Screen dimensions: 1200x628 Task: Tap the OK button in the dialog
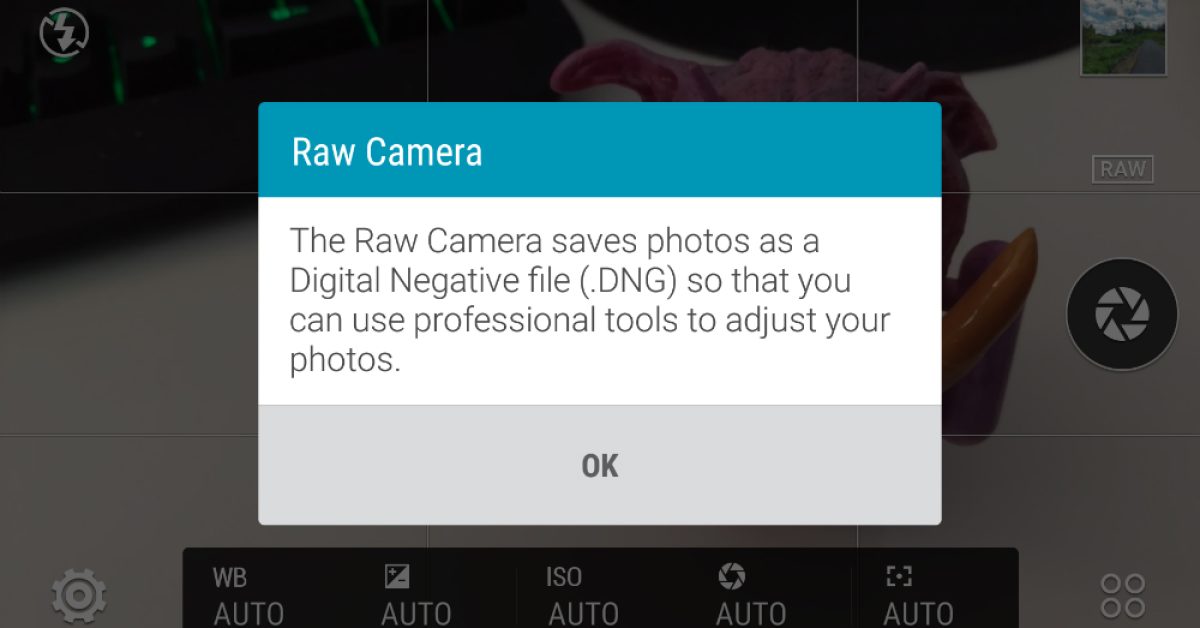(x=599, y=466)
